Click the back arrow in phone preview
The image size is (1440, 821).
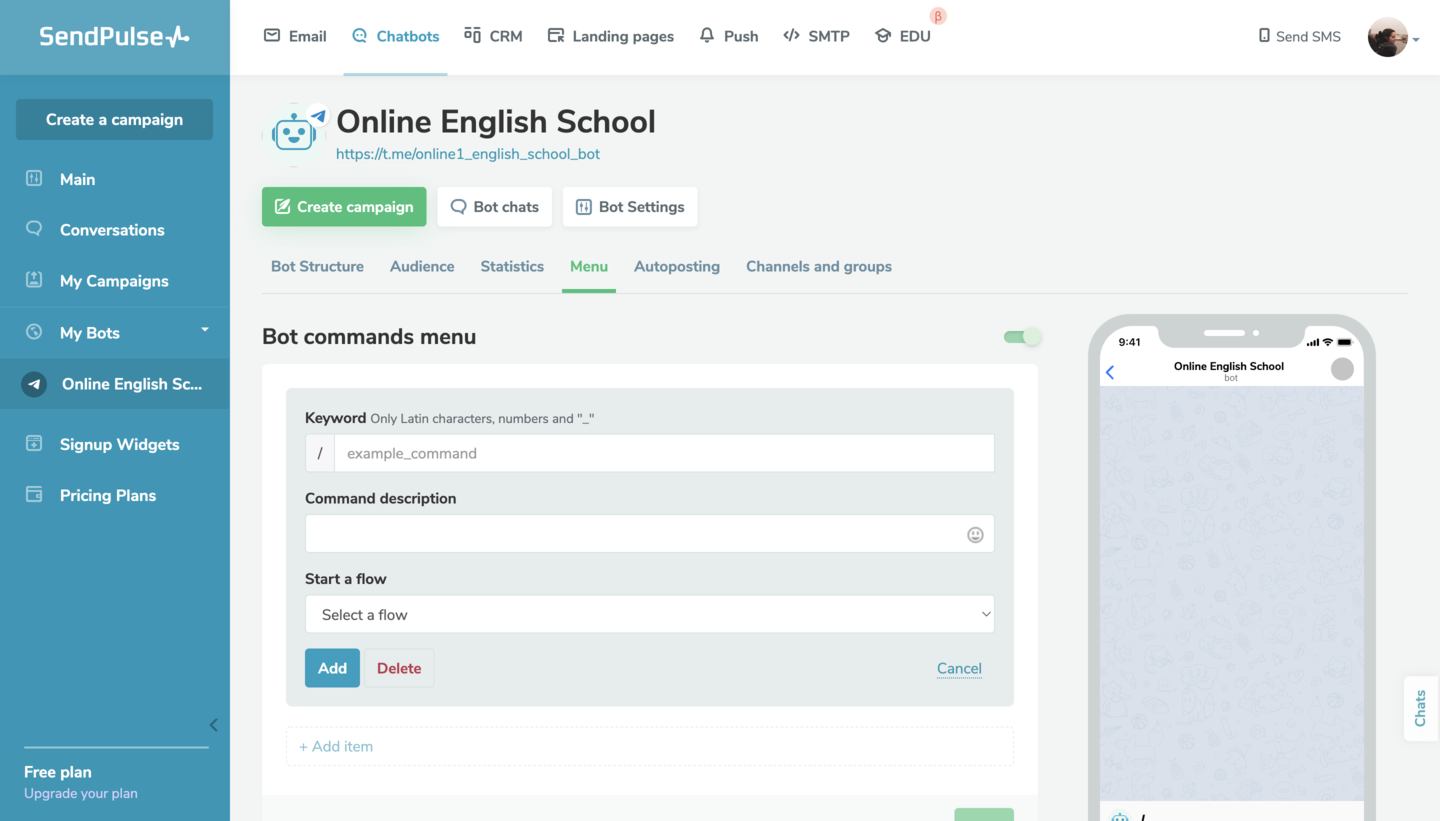click(1110, 372)
